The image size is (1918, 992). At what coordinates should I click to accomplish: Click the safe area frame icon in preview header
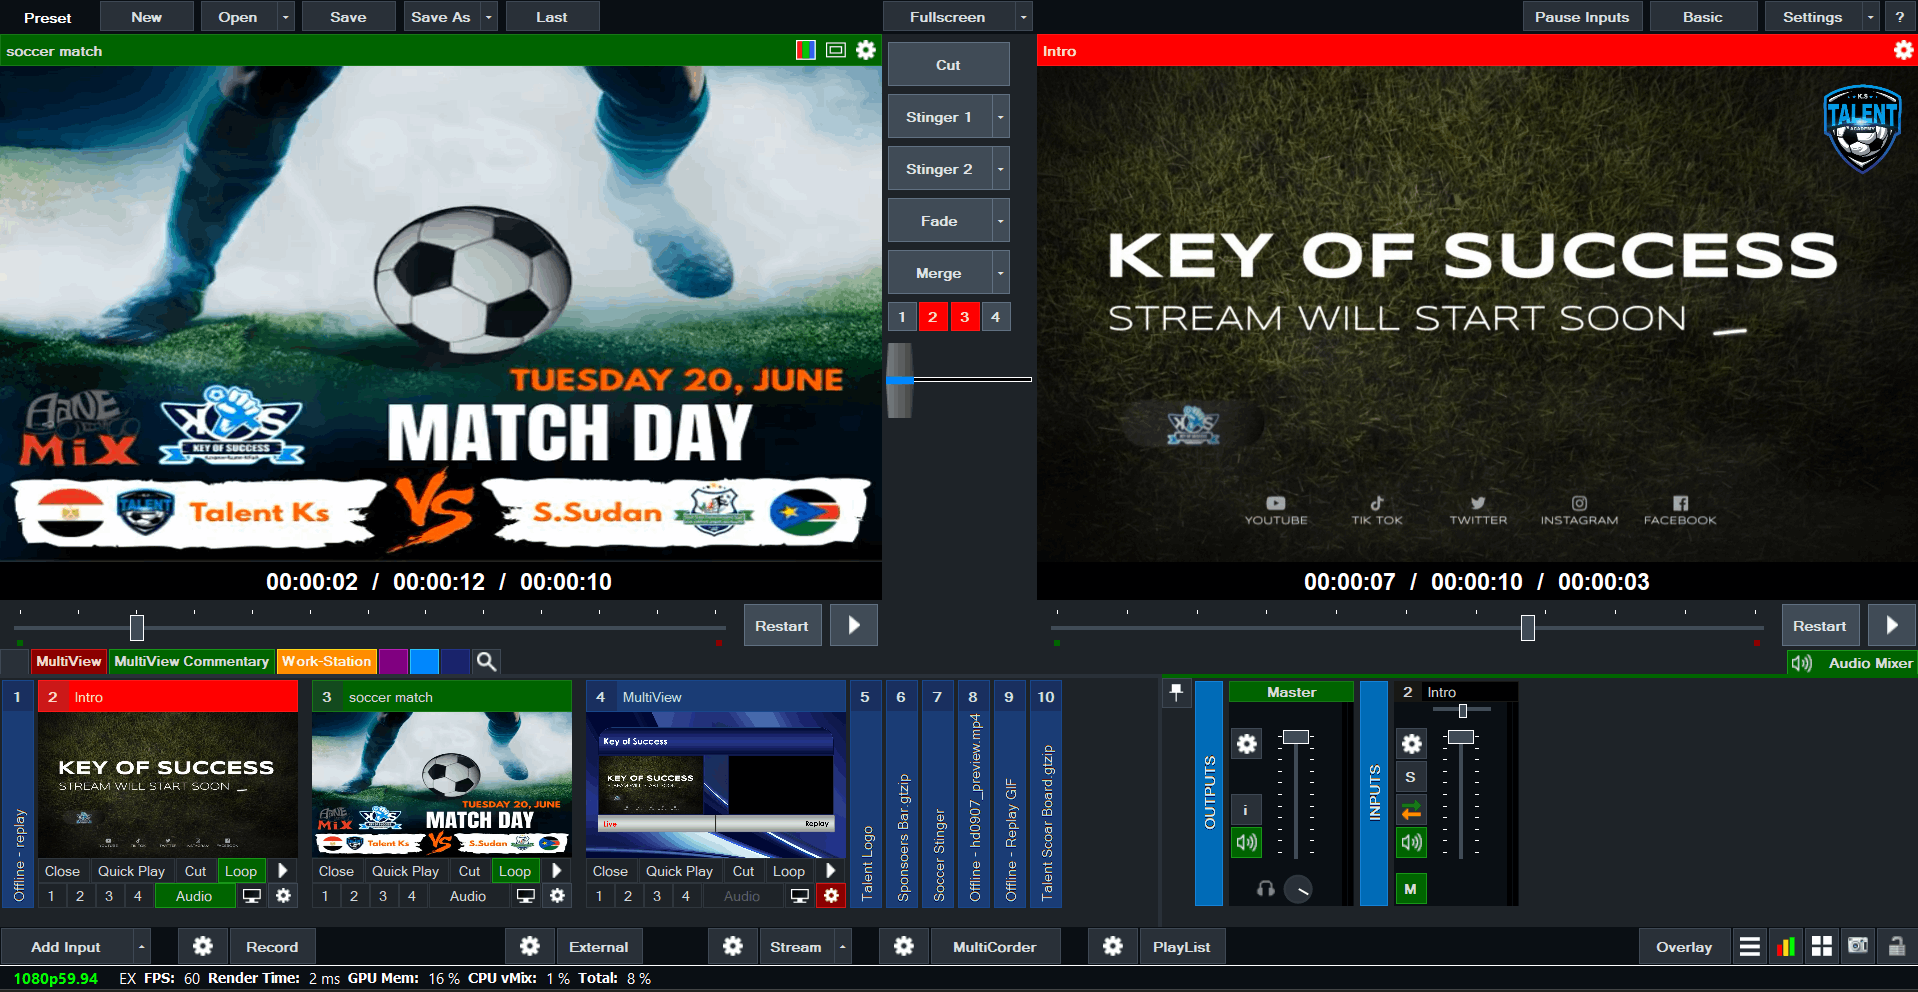click(836, 50)
